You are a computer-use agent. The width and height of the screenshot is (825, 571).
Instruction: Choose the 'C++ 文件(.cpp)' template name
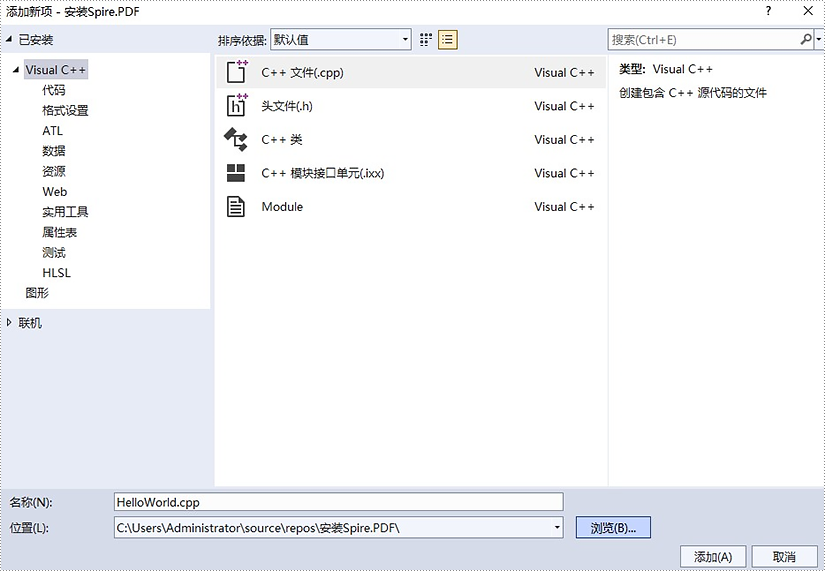coord(303,73)
